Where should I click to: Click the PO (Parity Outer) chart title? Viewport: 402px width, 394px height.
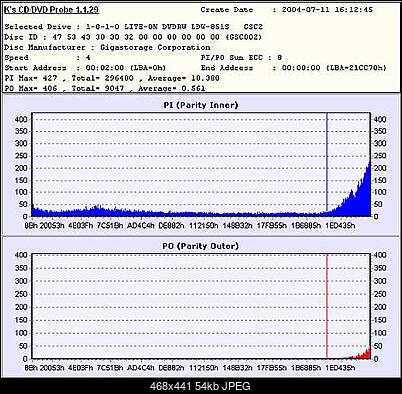(201, 246)
